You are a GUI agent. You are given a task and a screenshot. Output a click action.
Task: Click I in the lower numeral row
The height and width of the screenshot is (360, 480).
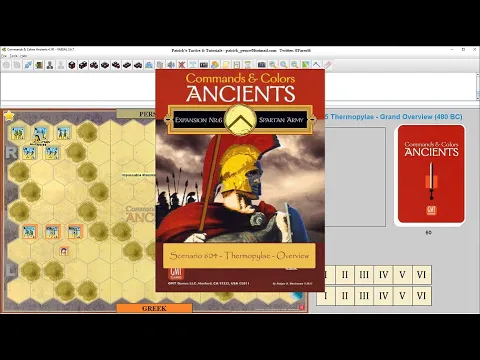326,296
